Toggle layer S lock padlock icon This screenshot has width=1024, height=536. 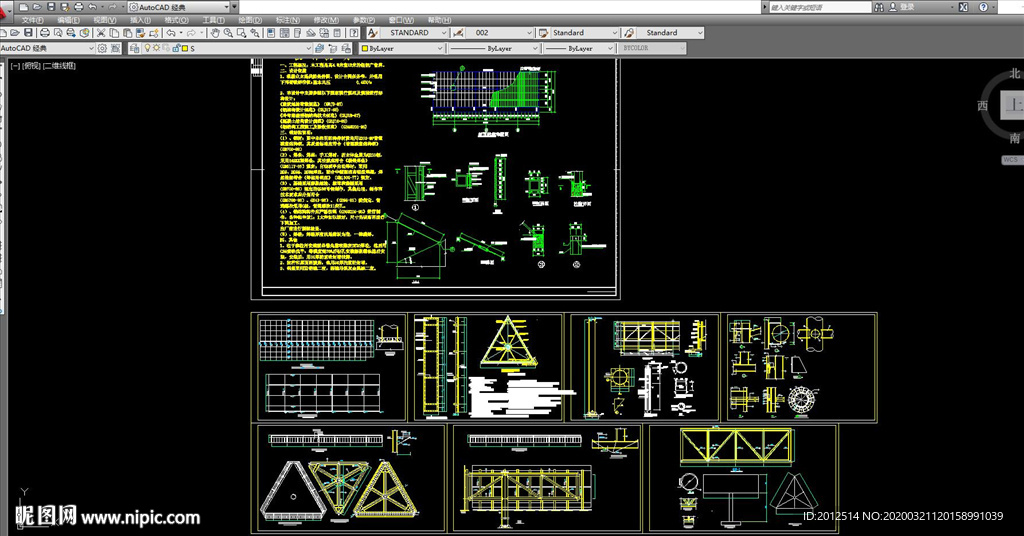pos(176,48)
